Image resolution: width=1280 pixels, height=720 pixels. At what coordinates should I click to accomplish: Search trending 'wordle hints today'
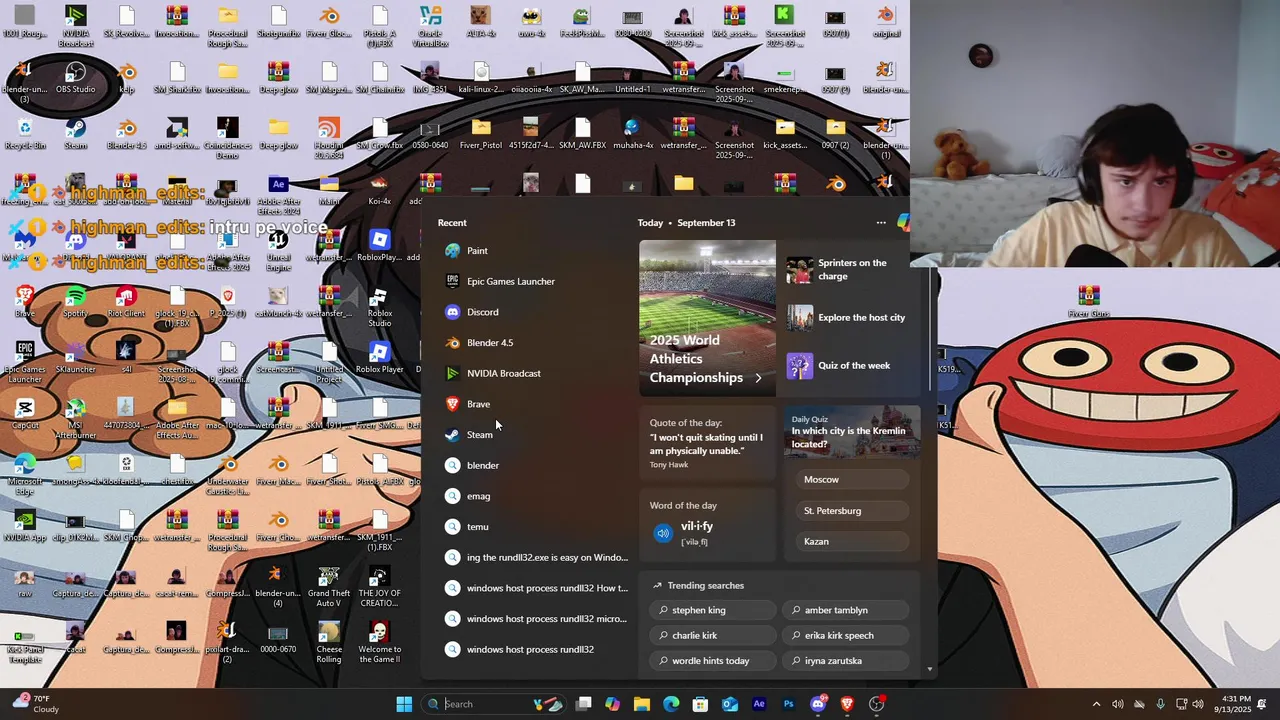(x=712, y=661)
